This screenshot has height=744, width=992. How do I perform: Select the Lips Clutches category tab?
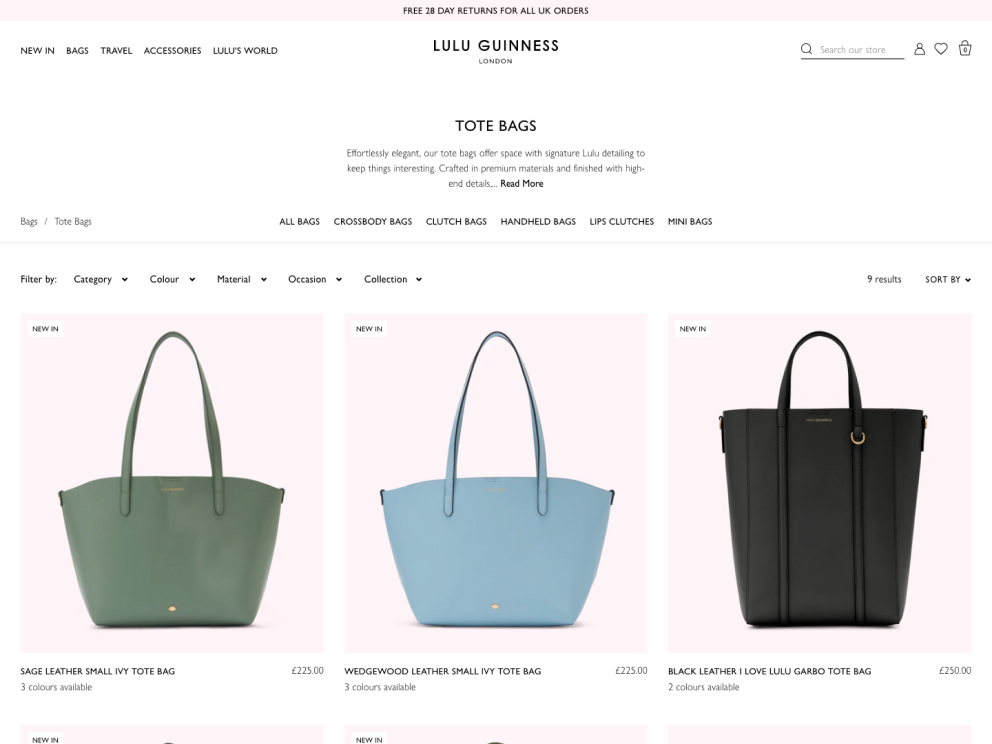point(622,221)
